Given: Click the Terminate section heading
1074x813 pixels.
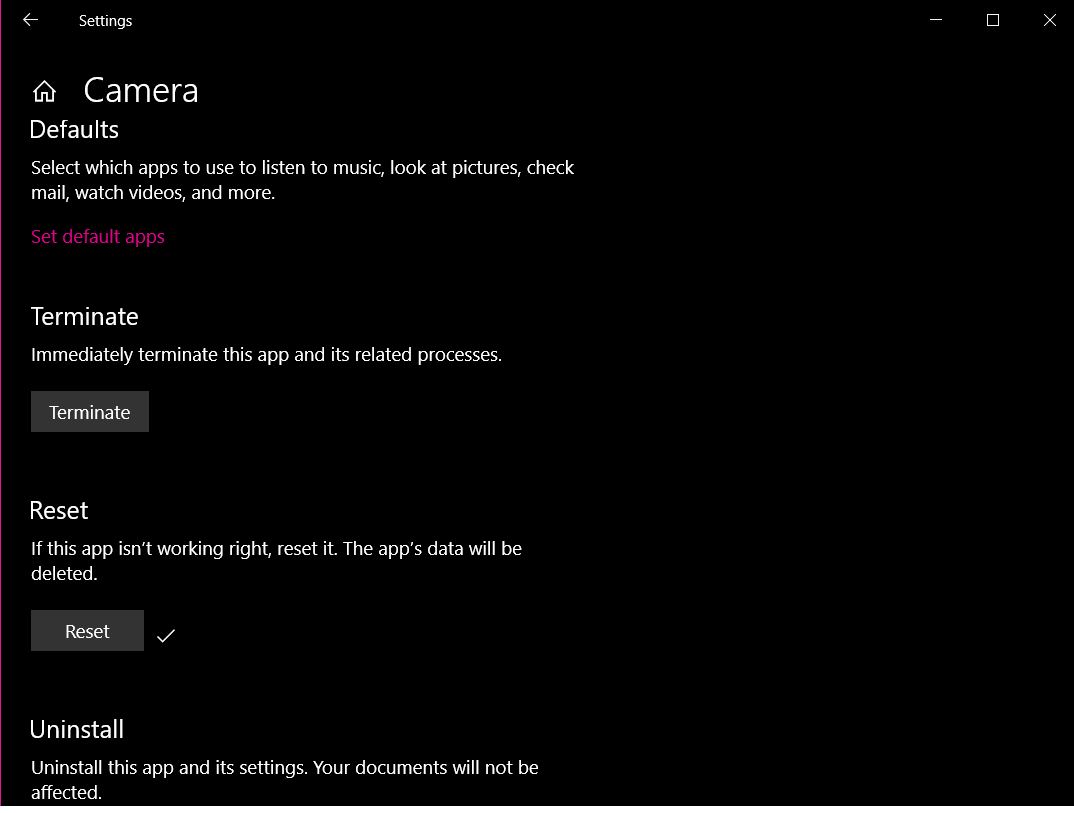Looking at the screenshot, I should pos(84,316).
